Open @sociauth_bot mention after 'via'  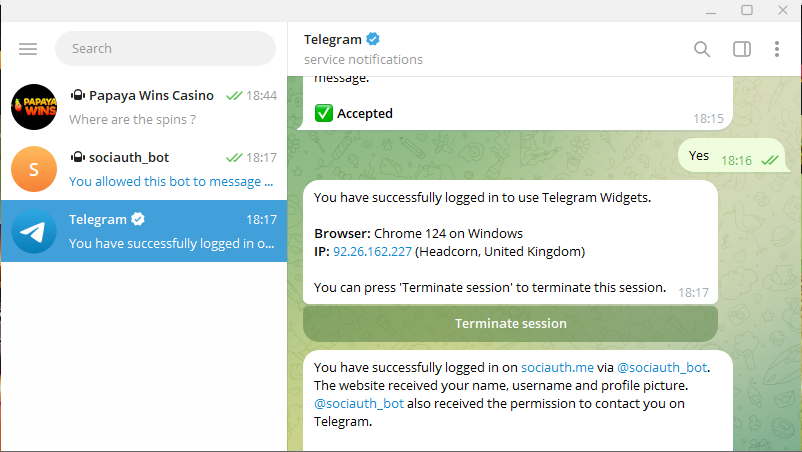pyautogui.click(x=662, y=367)
